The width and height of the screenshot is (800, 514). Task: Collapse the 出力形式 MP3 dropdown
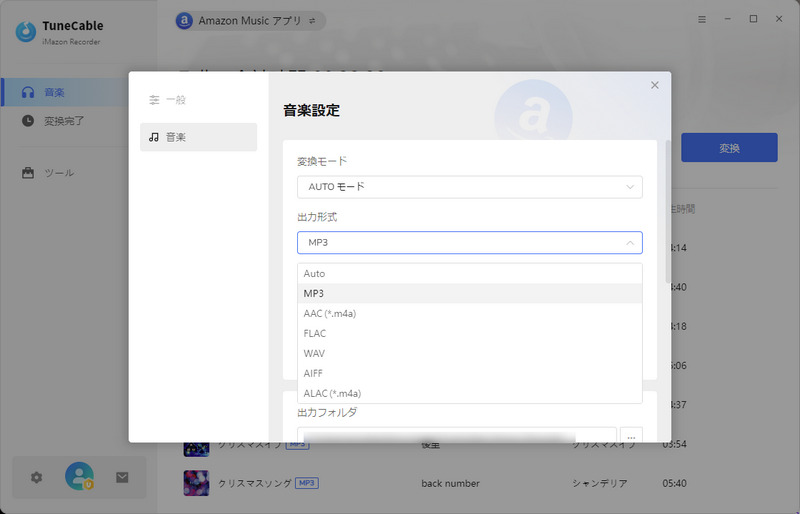click(x=469, y=242)
